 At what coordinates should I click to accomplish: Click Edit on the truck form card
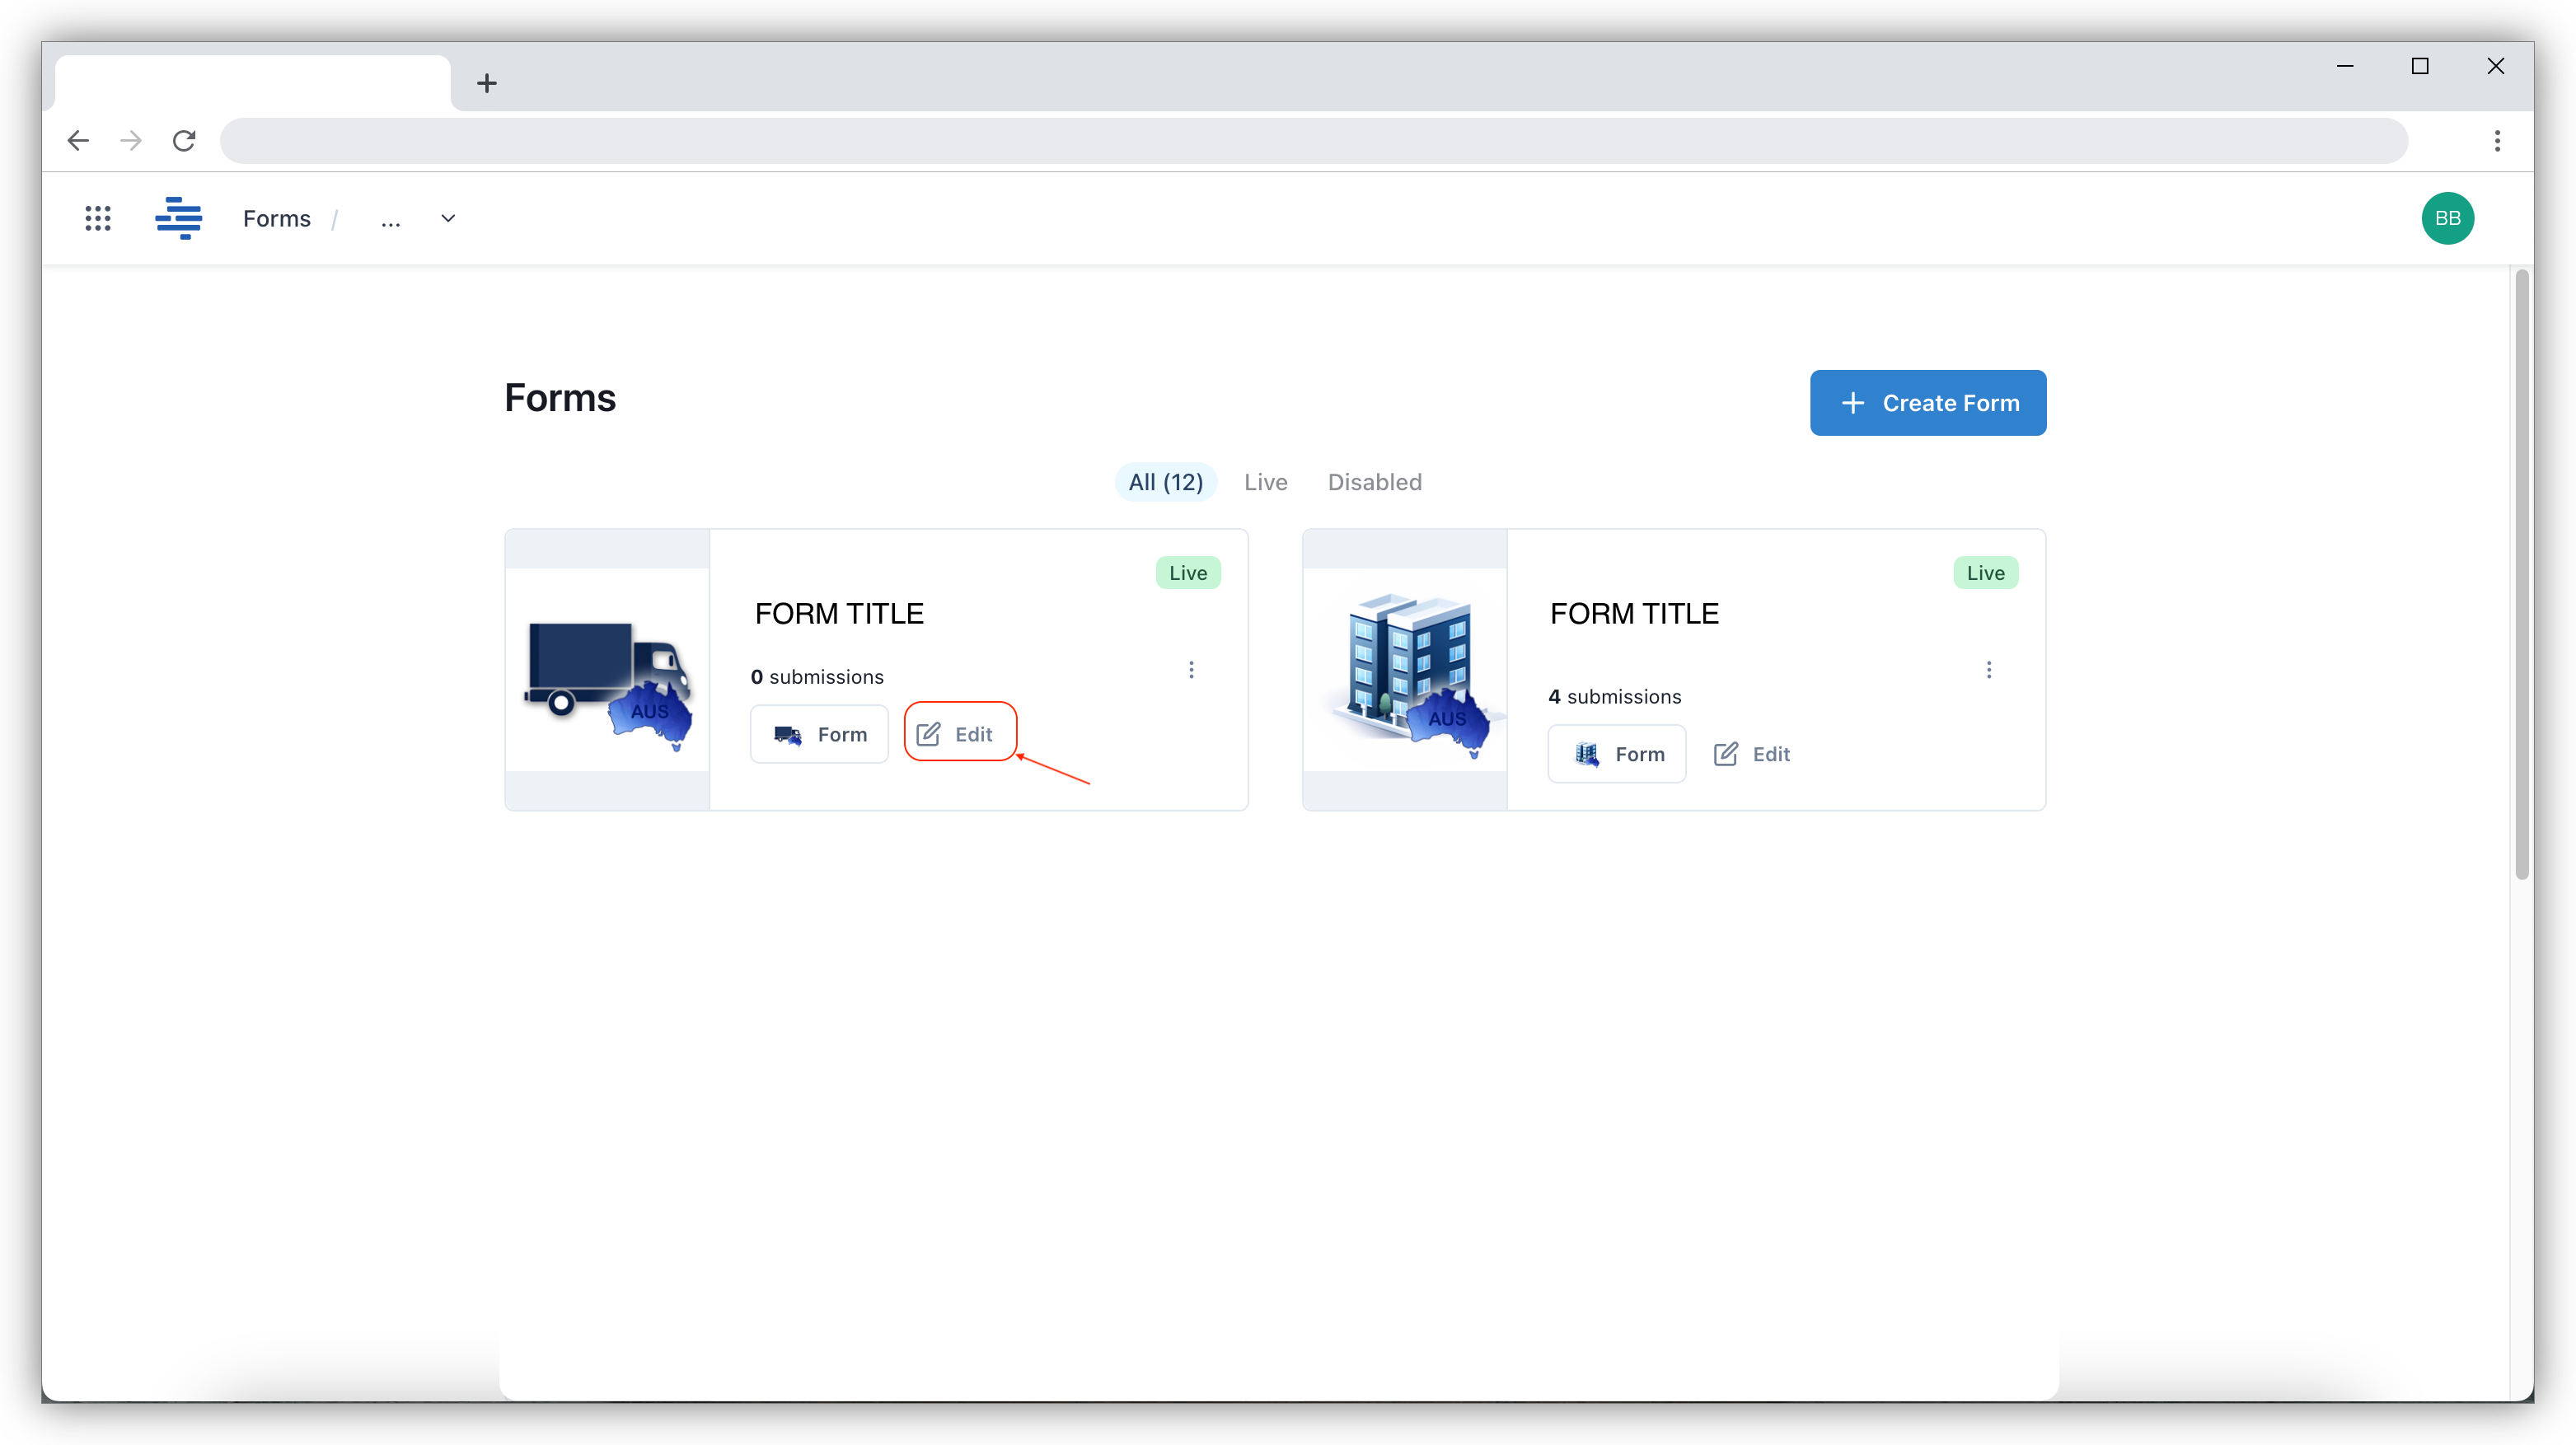point(958,734)
